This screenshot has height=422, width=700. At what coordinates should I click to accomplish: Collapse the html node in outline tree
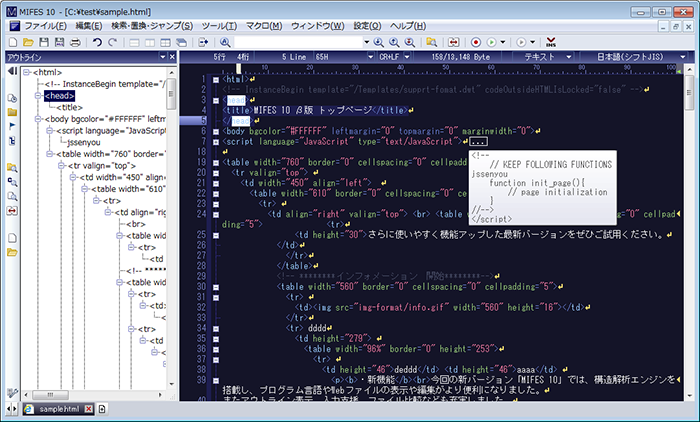pyautogui.click(x=26, y=72)
